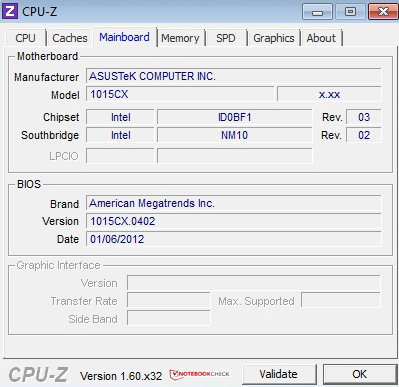Click the Model field showing 1015CX
This screenshot has width=399, height=387.
[180, 94]
